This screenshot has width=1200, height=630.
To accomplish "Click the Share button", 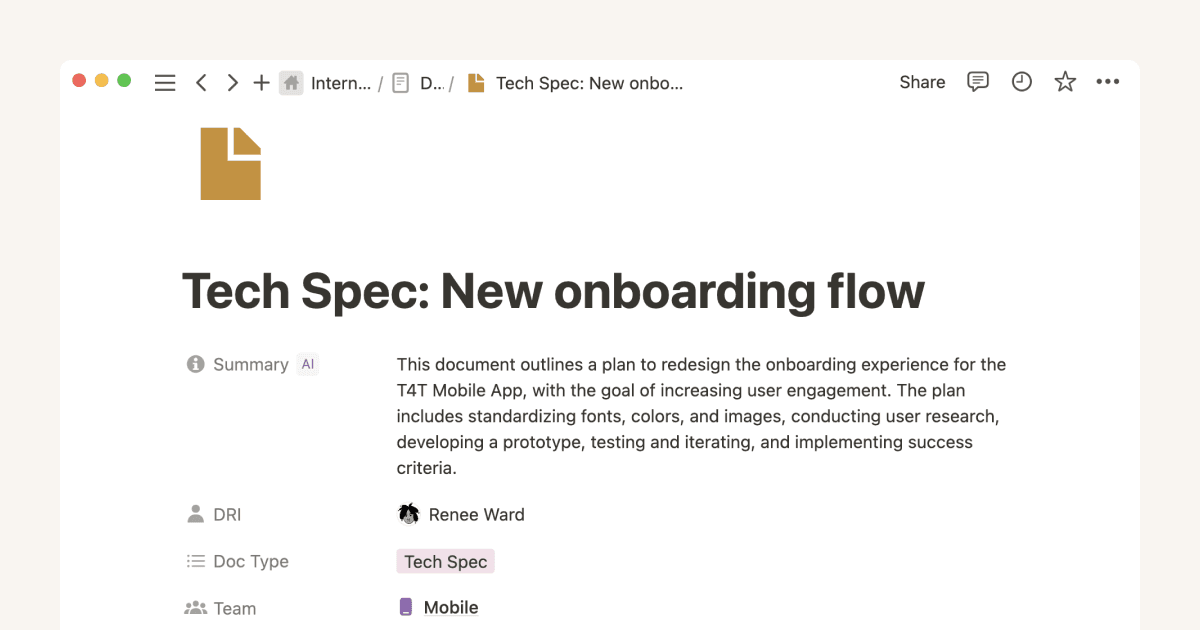I will [x=921, y=82].
